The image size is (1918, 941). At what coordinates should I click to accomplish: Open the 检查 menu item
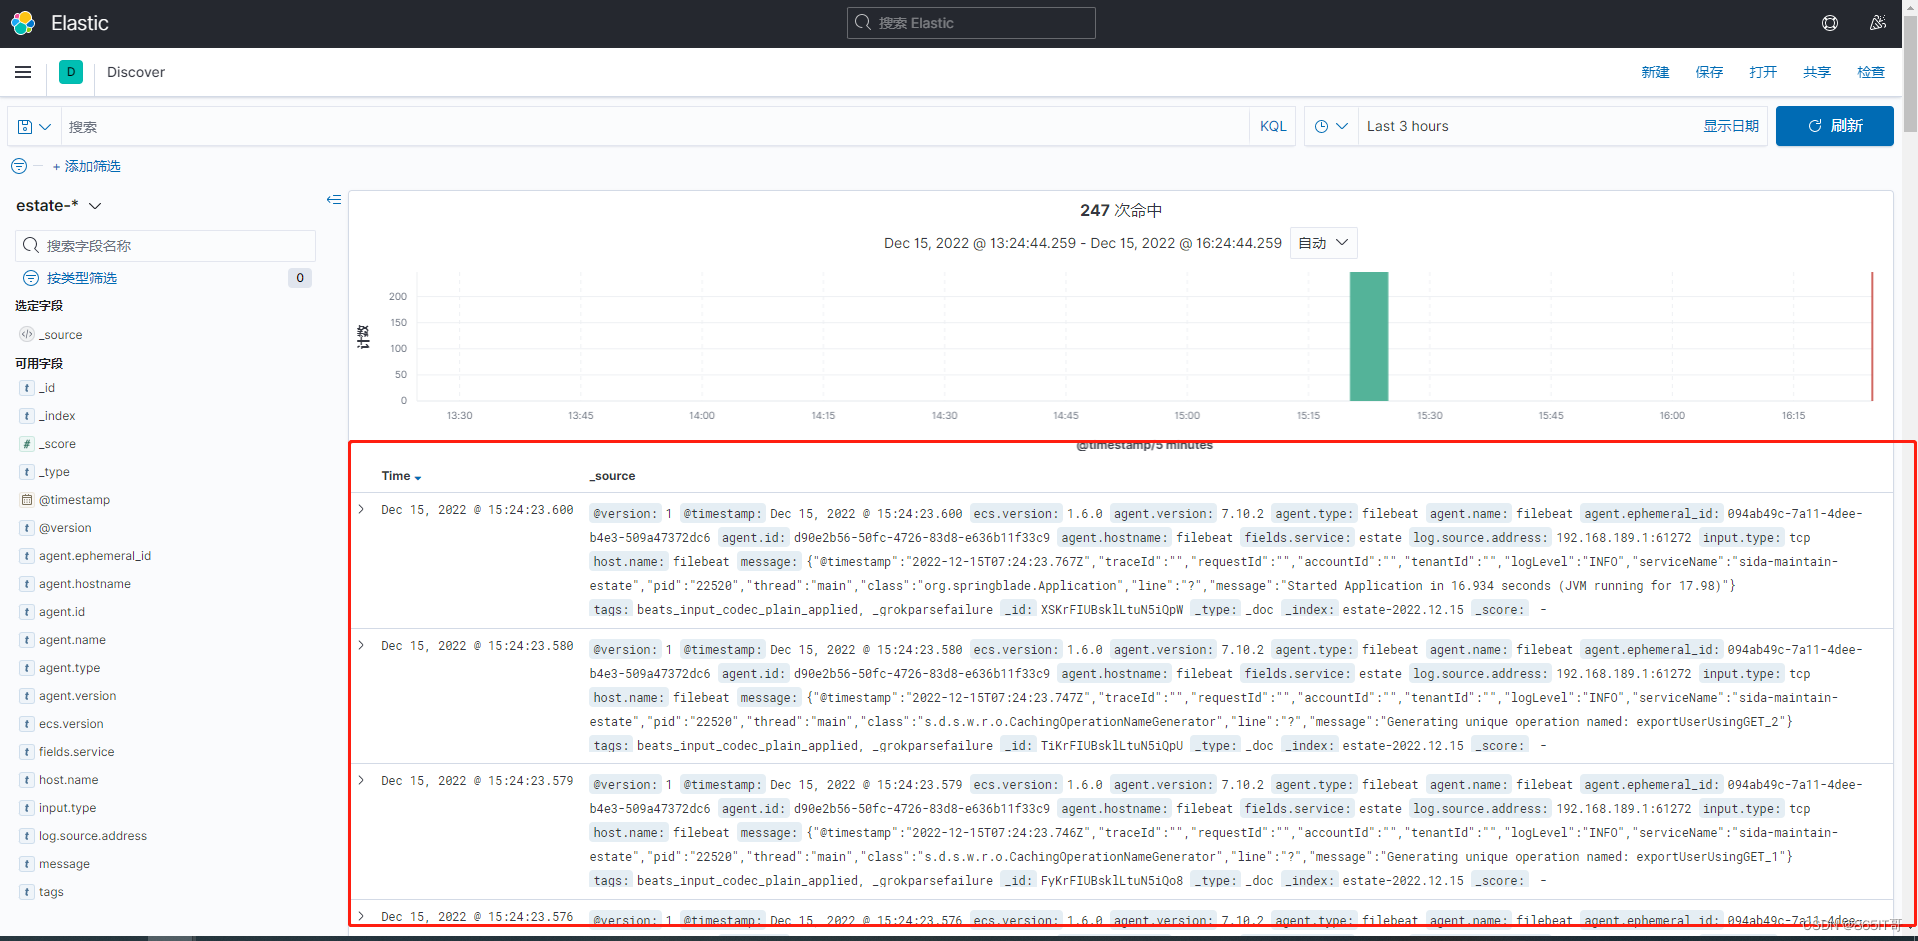tap(1871, 72)
